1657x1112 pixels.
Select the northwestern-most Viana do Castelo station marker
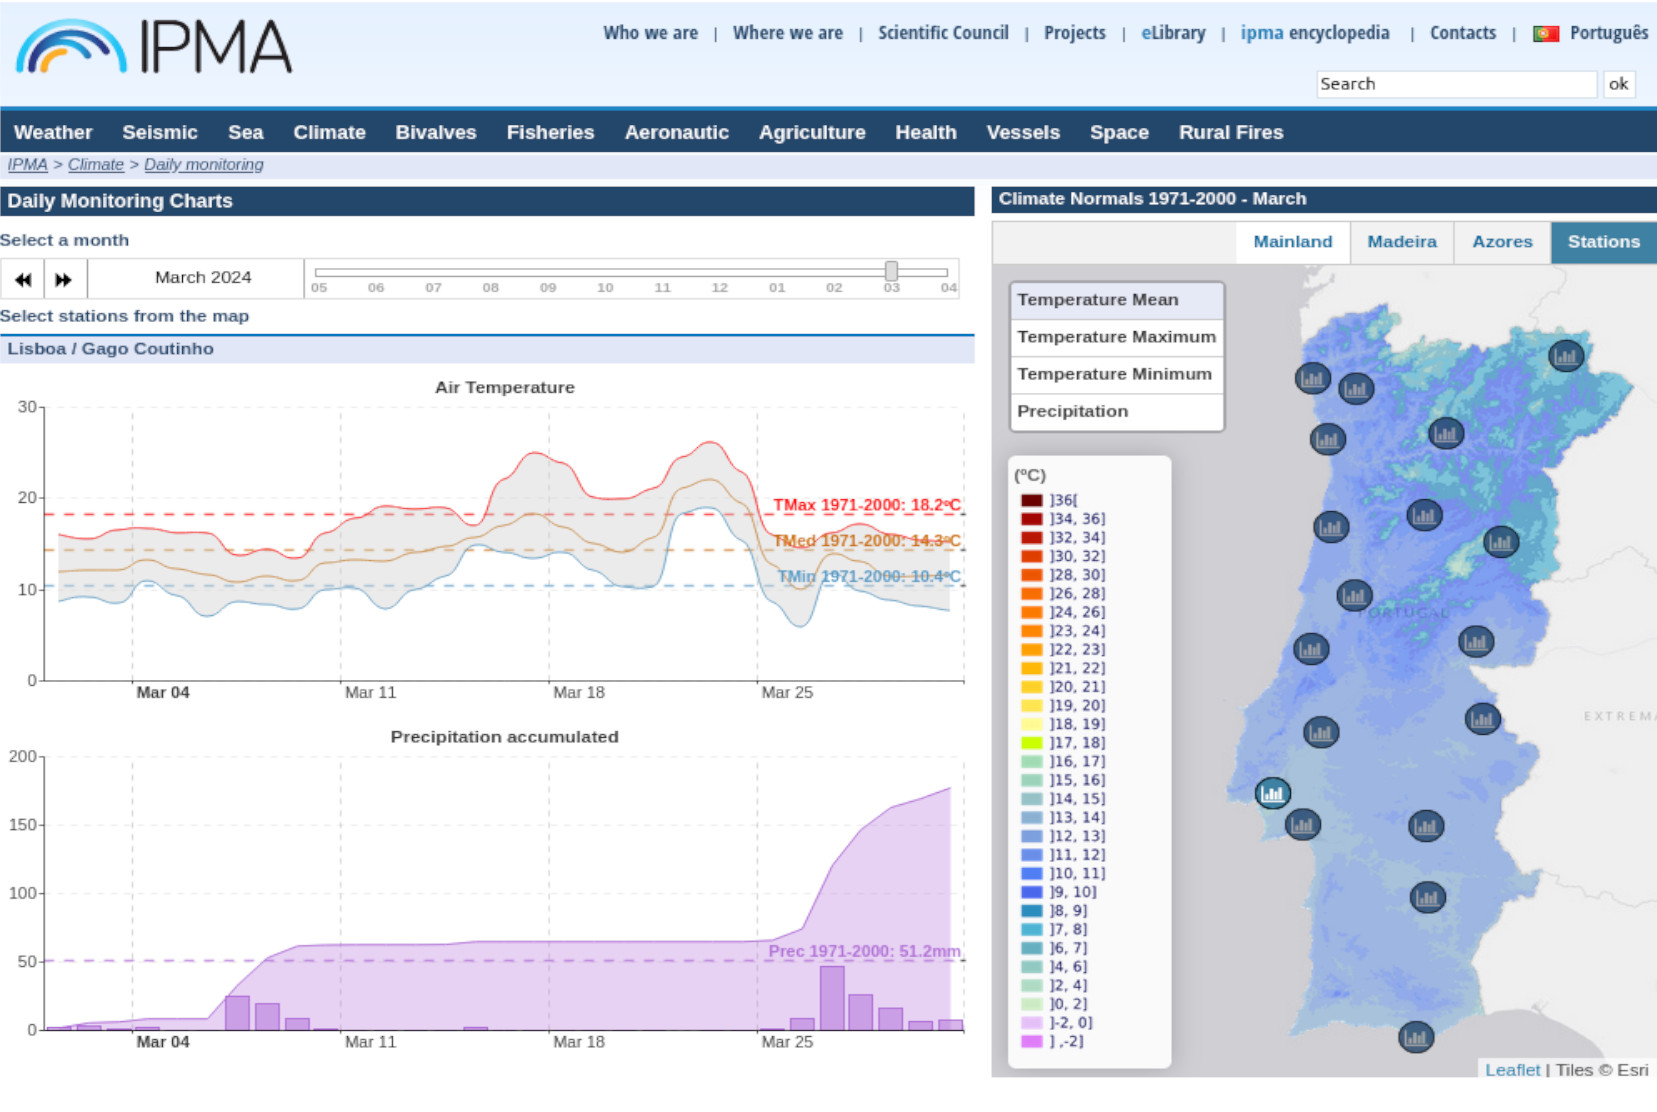tap(1312, 378)
